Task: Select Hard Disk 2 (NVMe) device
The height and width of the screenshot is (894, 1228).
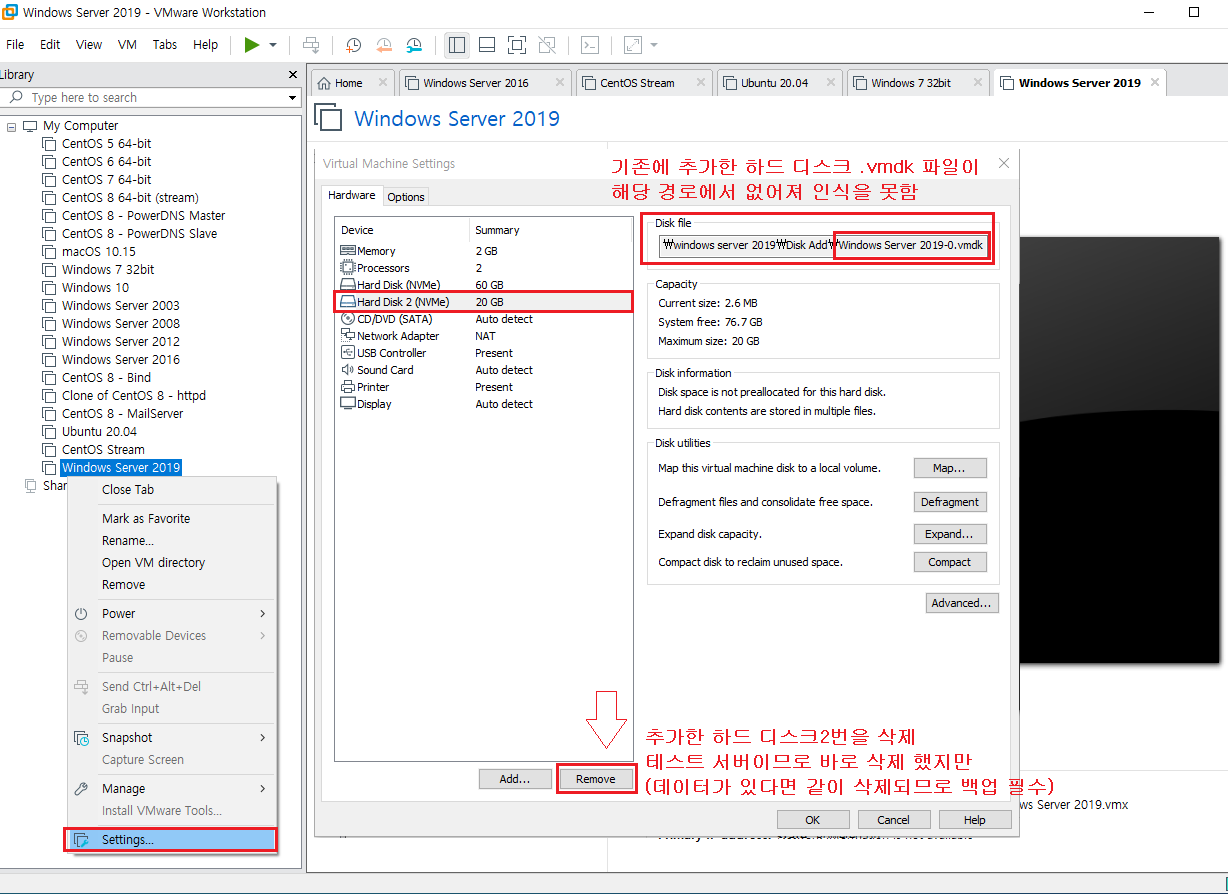Action: click(x=483, y=302)
